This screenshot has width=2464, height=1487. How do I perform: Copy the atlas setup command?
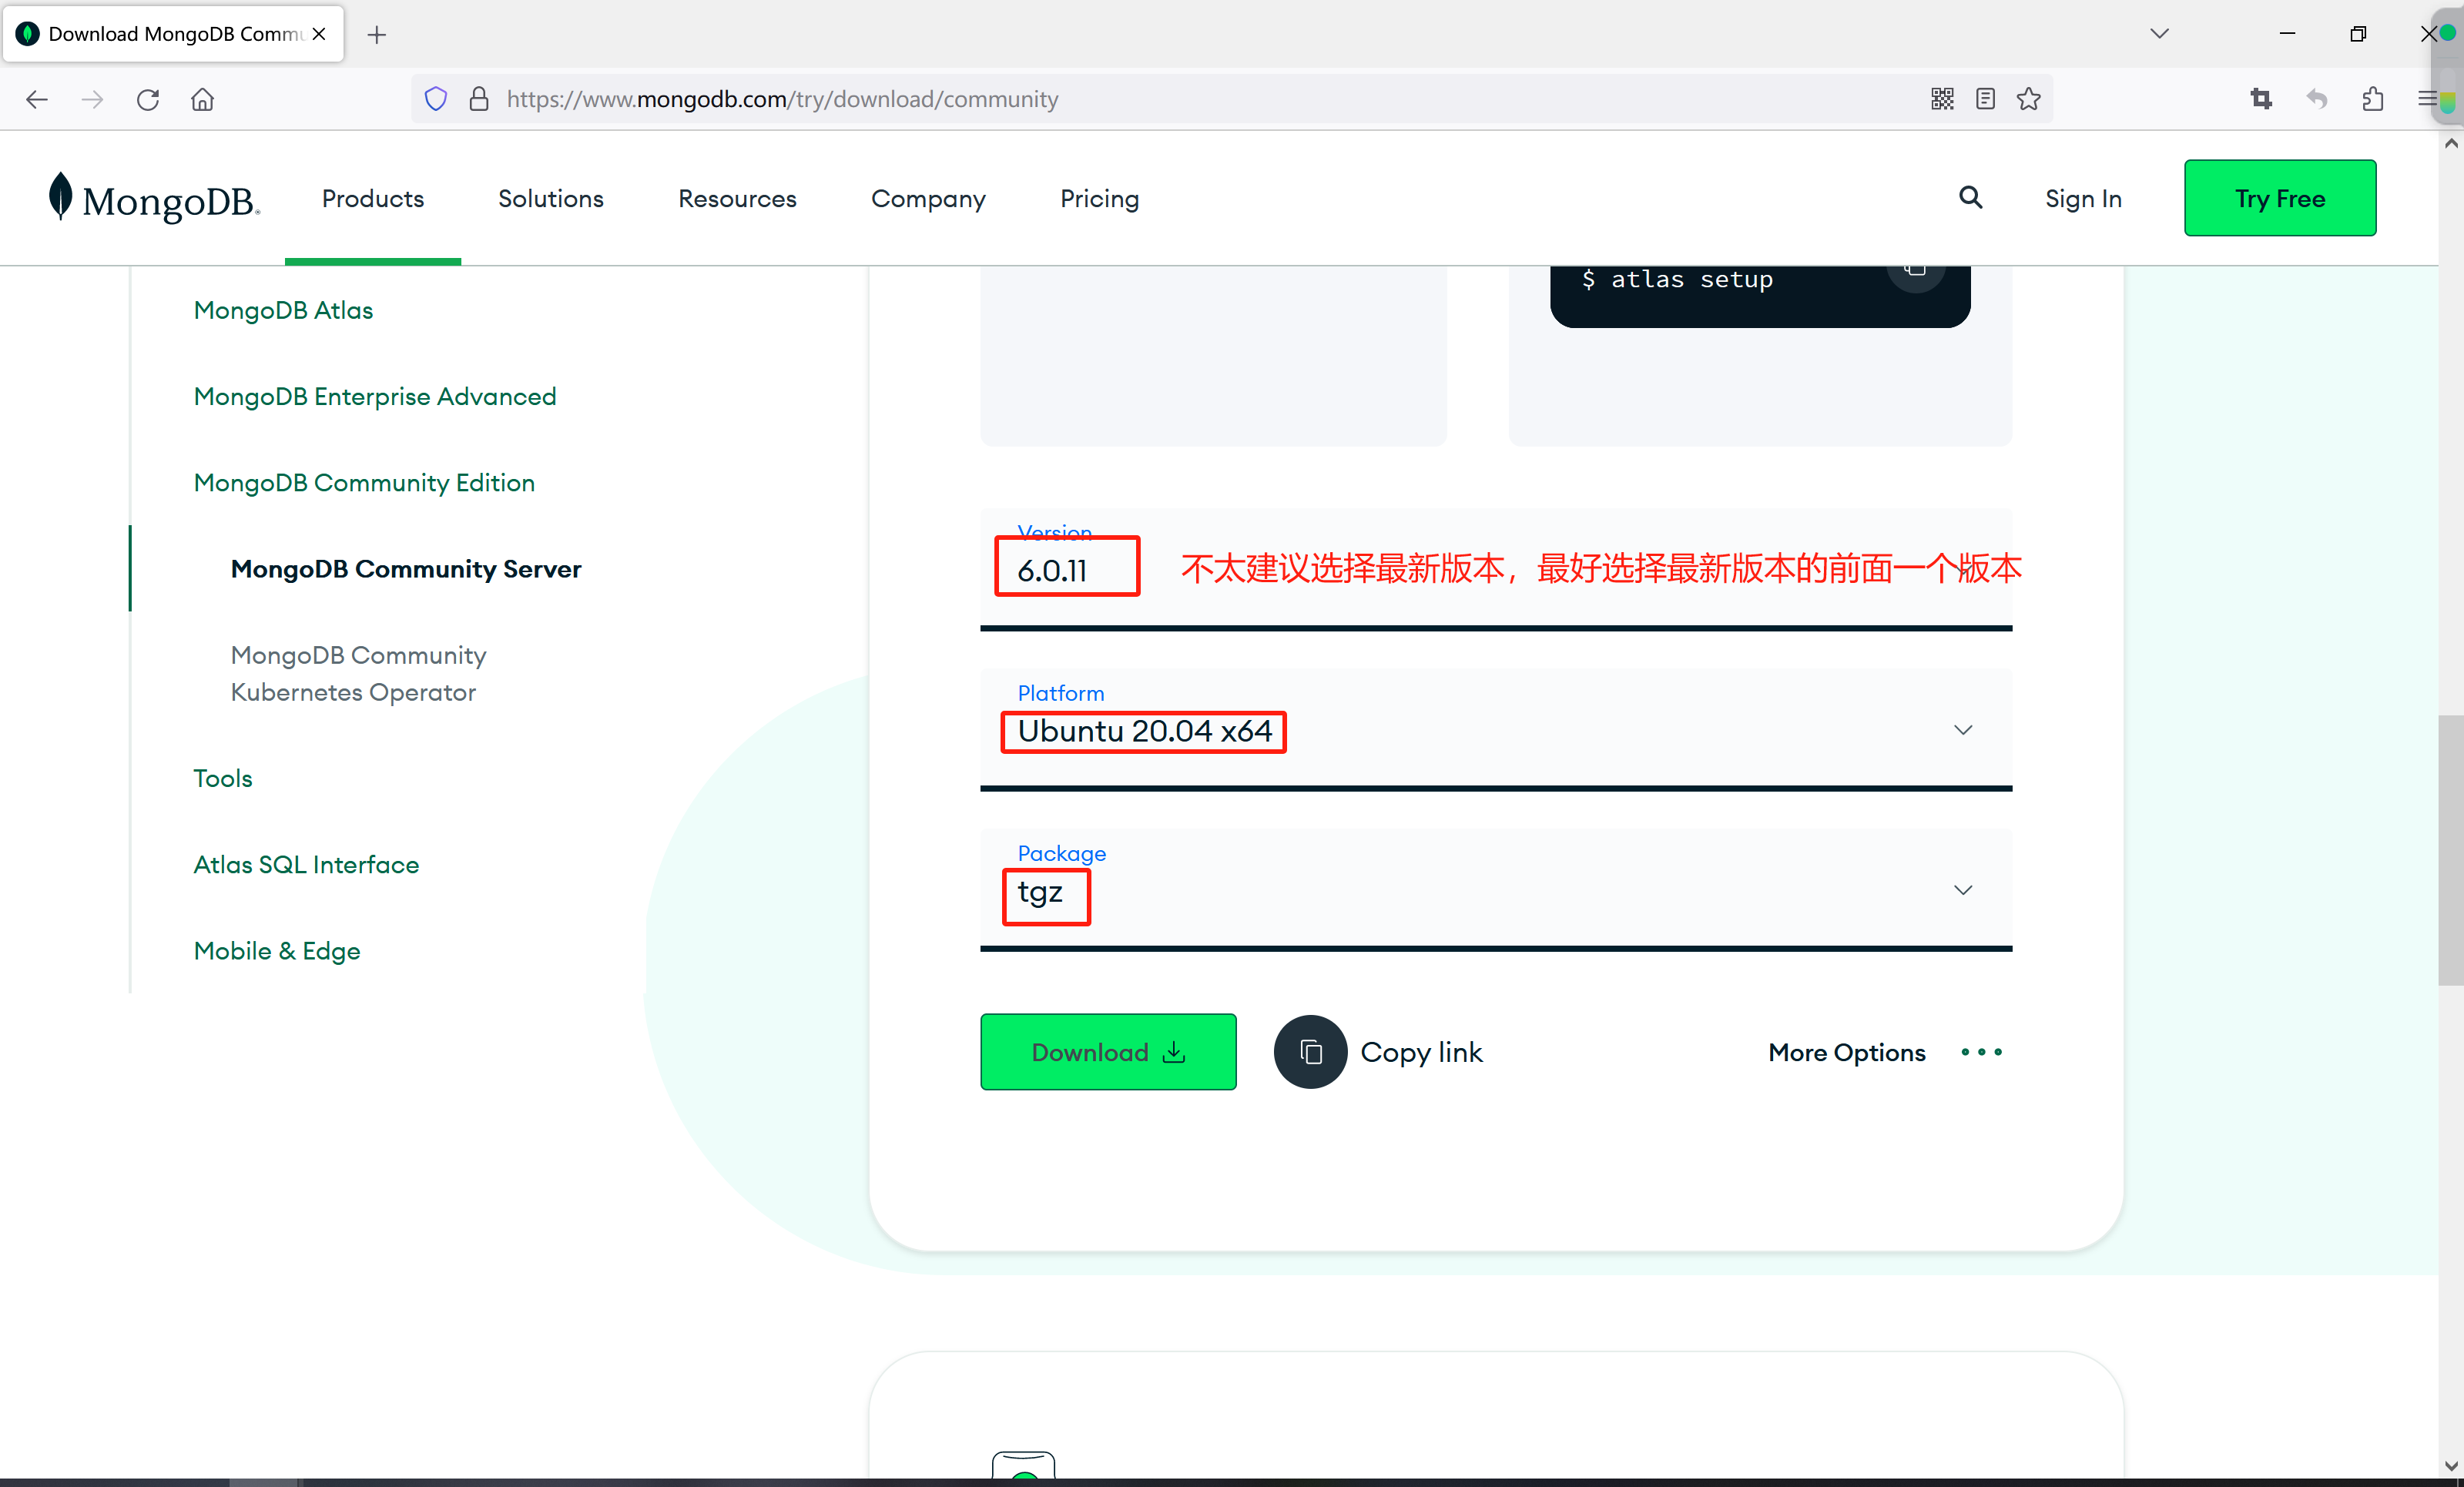[x=1915, y=270]
